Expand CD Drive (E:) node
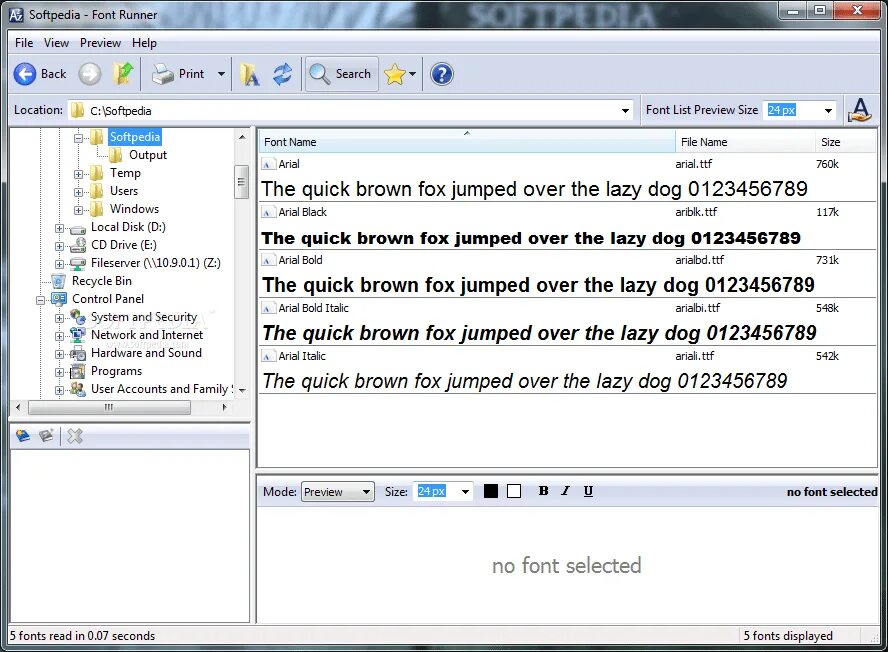 tap(59, 246)
